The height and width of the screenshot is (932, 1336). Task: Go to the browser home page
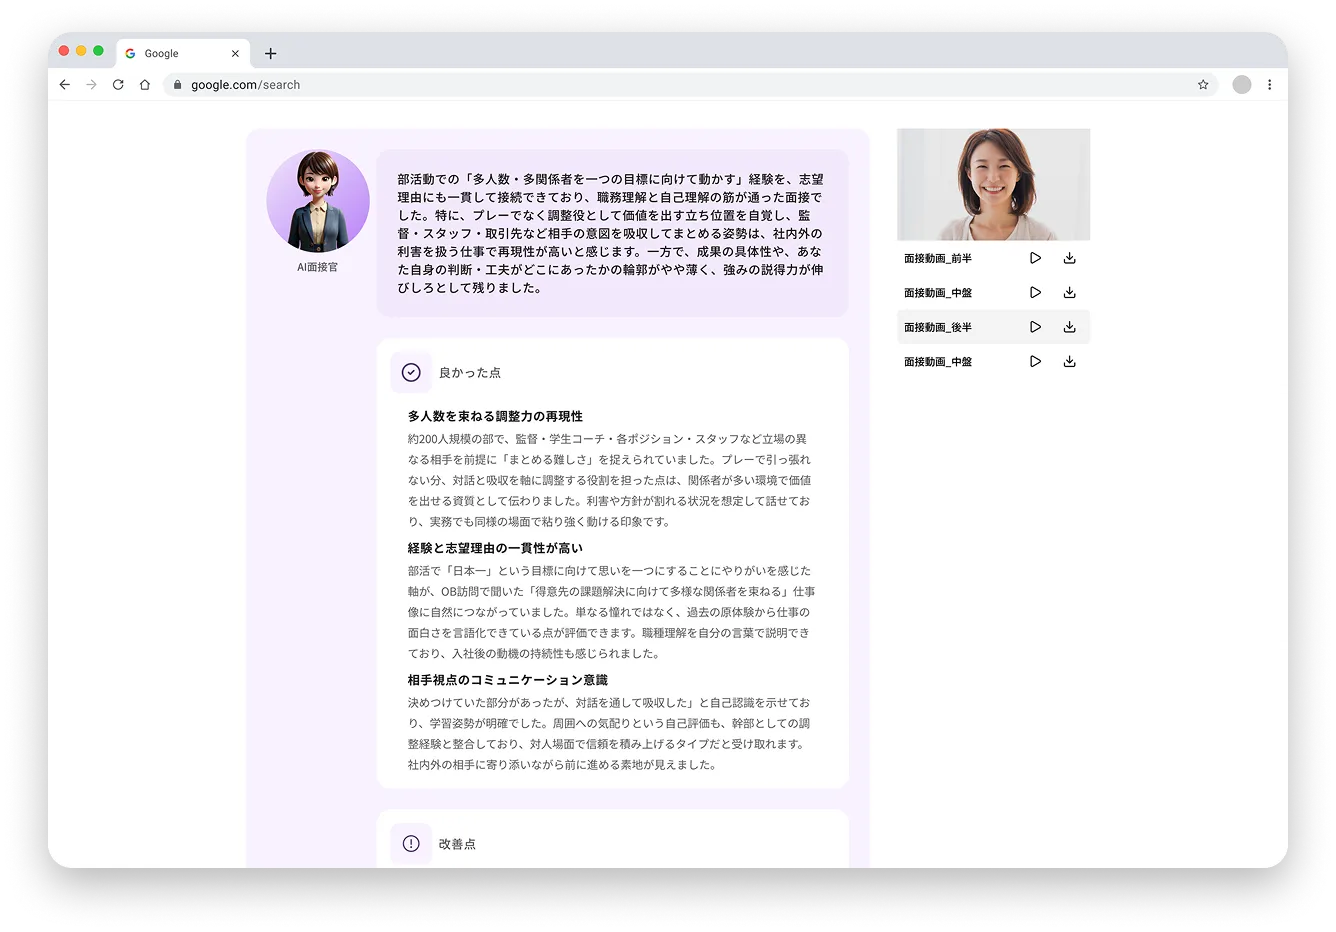pos(145,85)
